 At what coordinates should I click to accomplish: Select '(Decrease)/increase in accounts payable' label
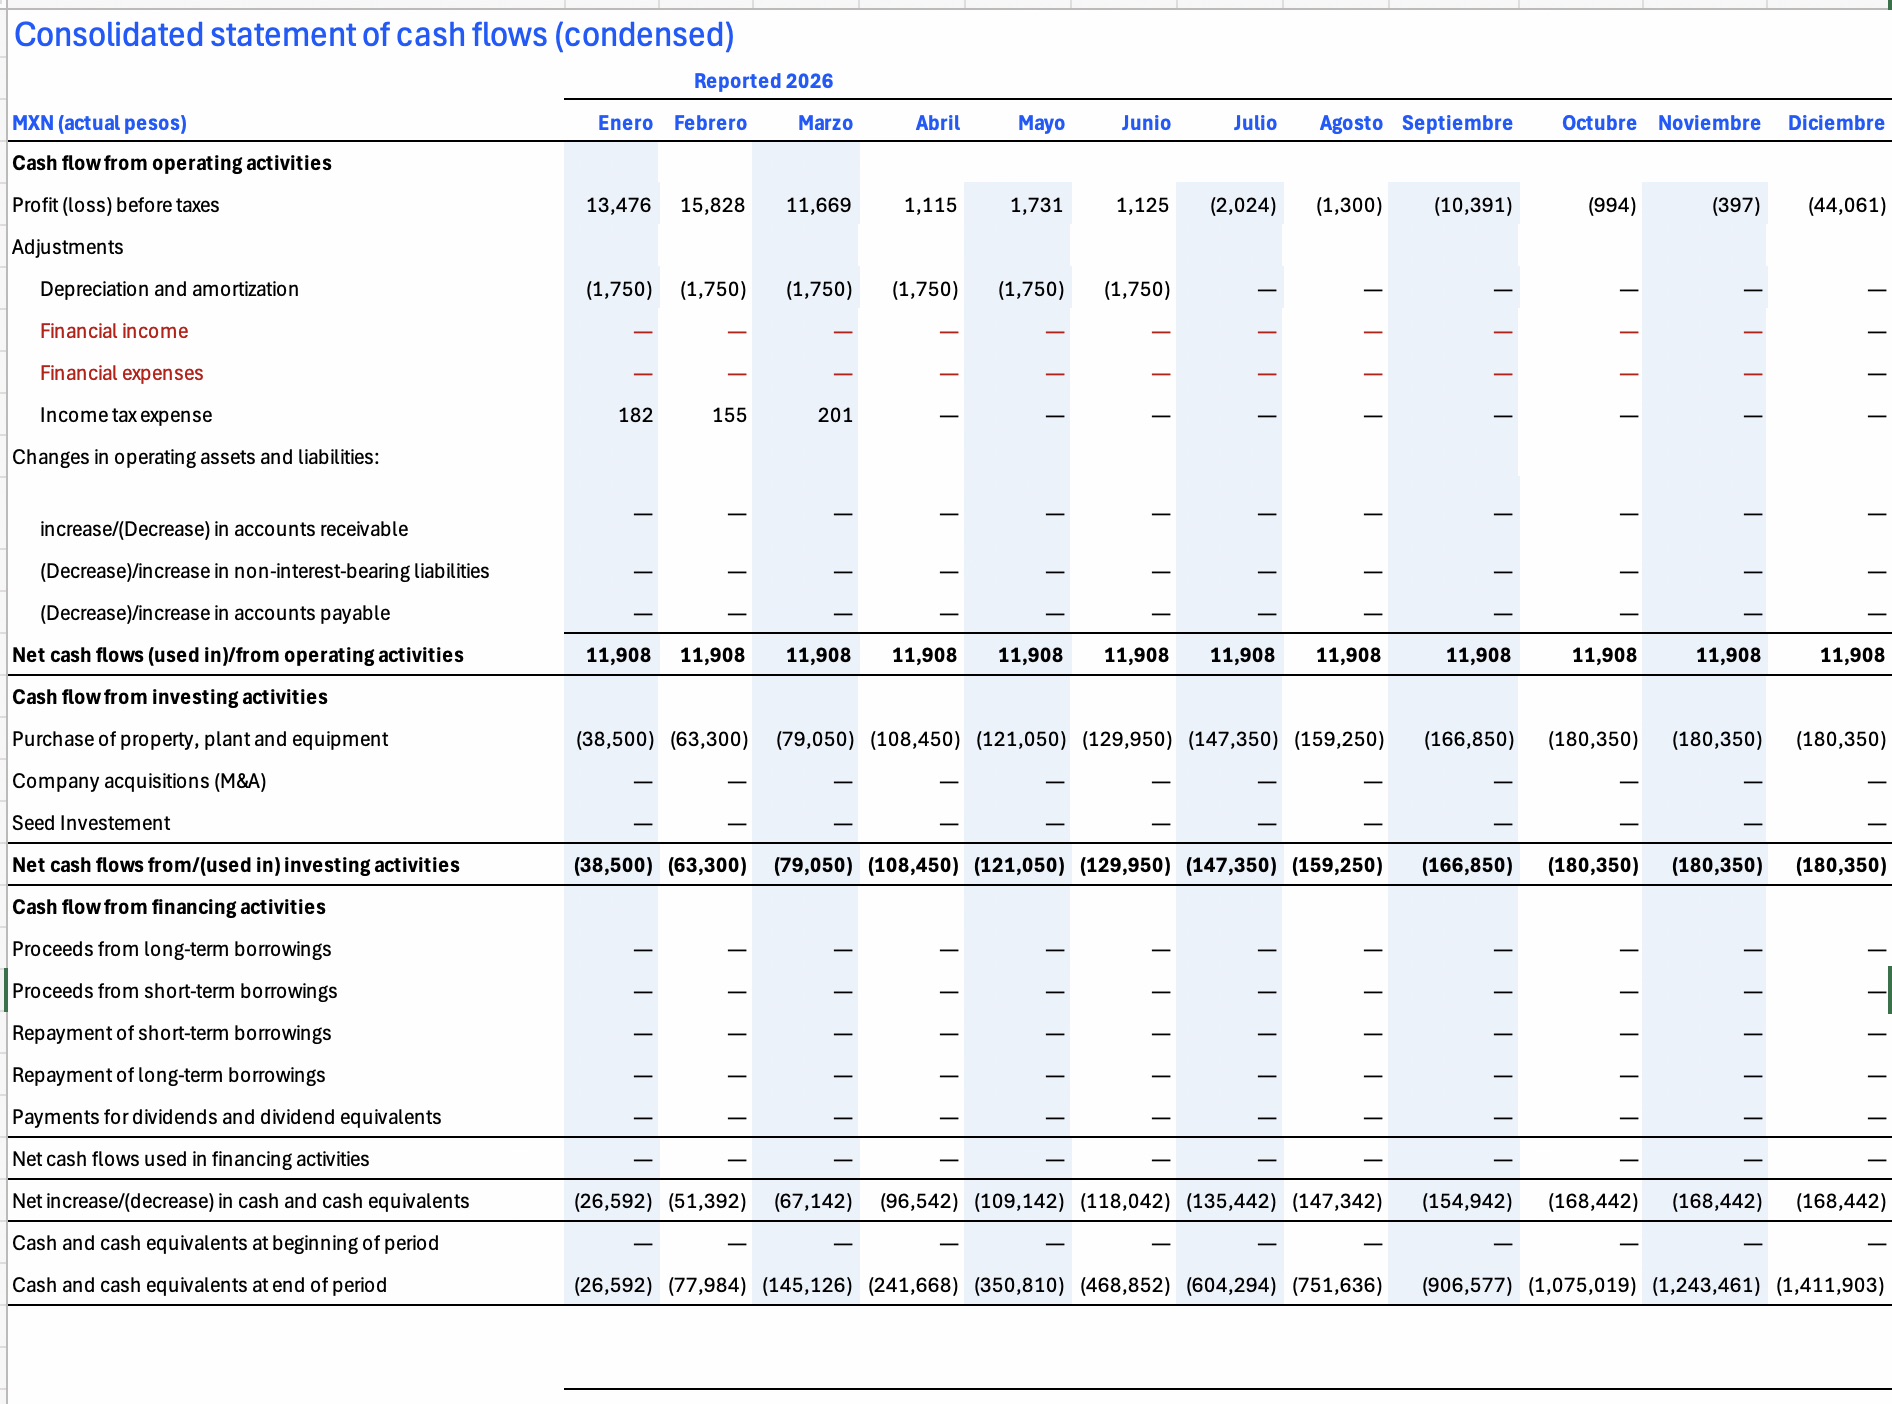coord(215,613)
